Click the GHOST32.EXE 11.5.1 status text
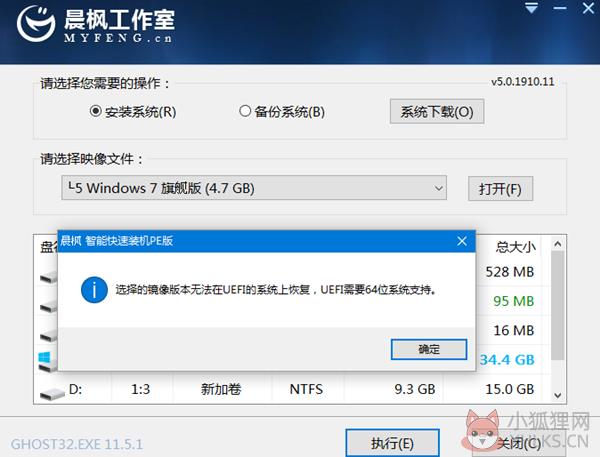This screenshot has width=600, height=457. [77, 444]
